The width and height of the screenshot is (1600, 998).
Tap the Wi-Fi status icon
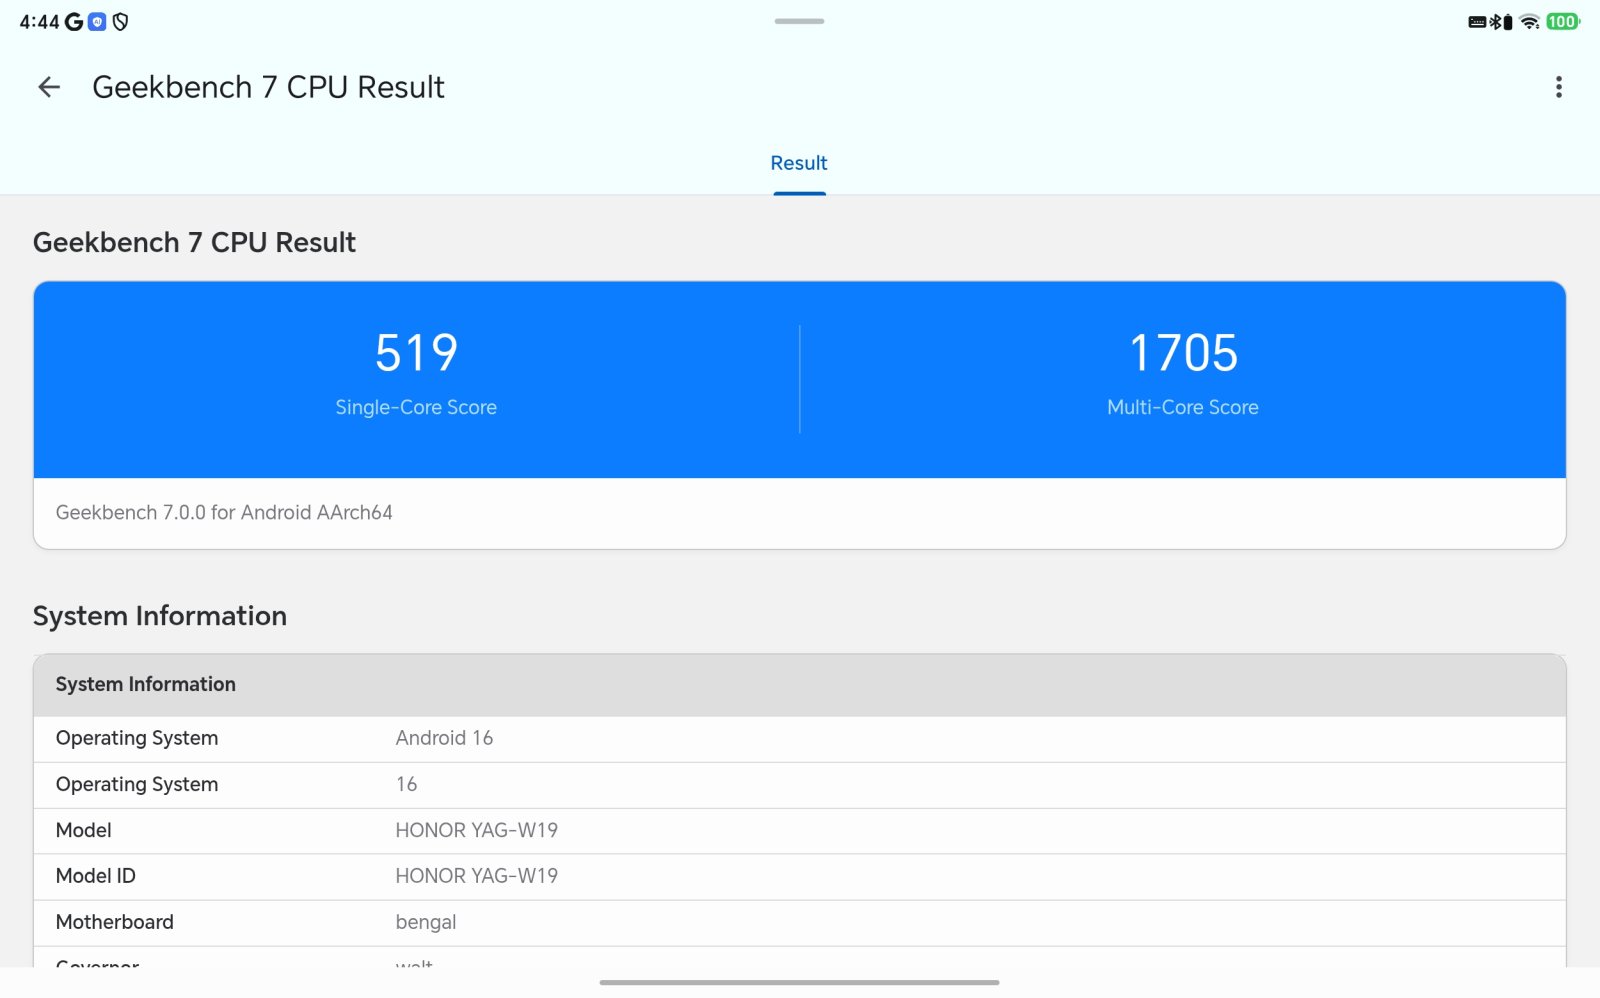tap(1529, 22)
